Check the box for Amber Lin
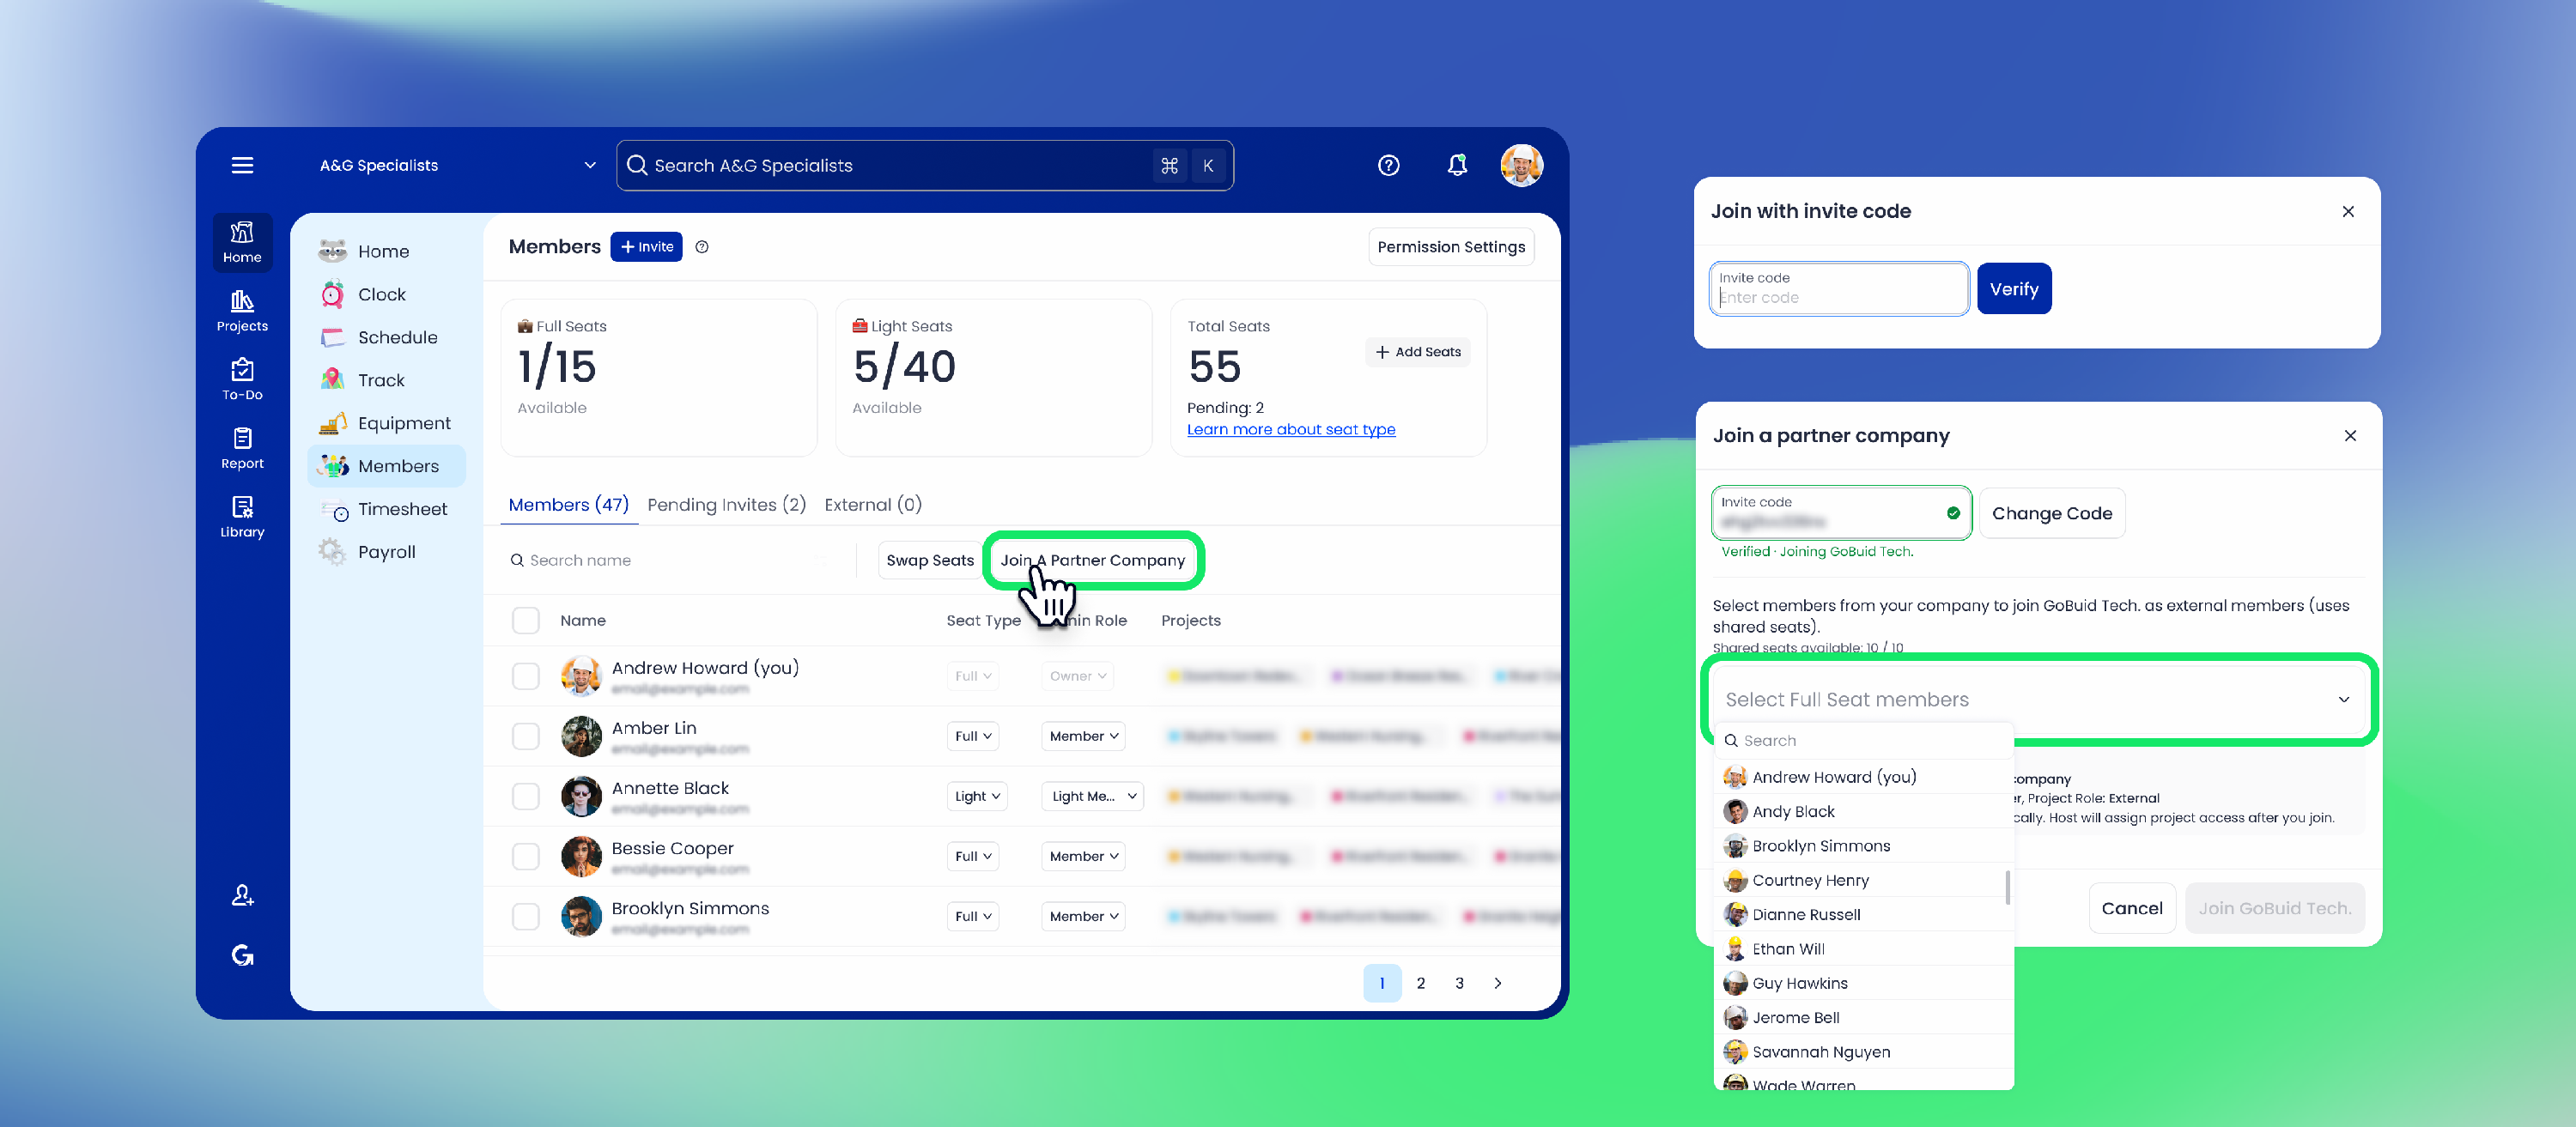The width and height of the screenshot is (2576, 1127). 525,736
